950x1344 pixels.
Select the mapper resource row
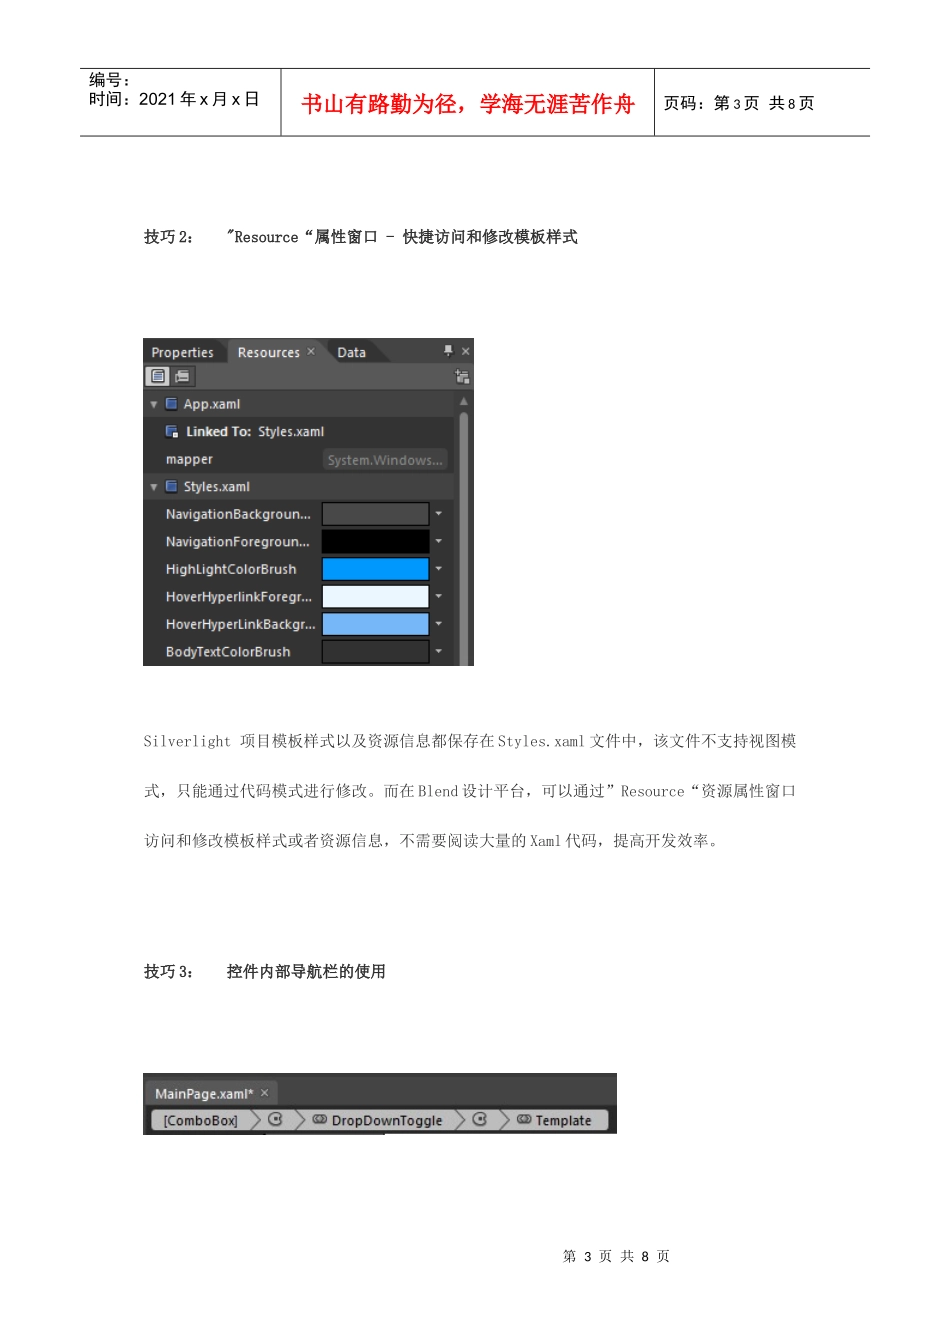(299, 459)
